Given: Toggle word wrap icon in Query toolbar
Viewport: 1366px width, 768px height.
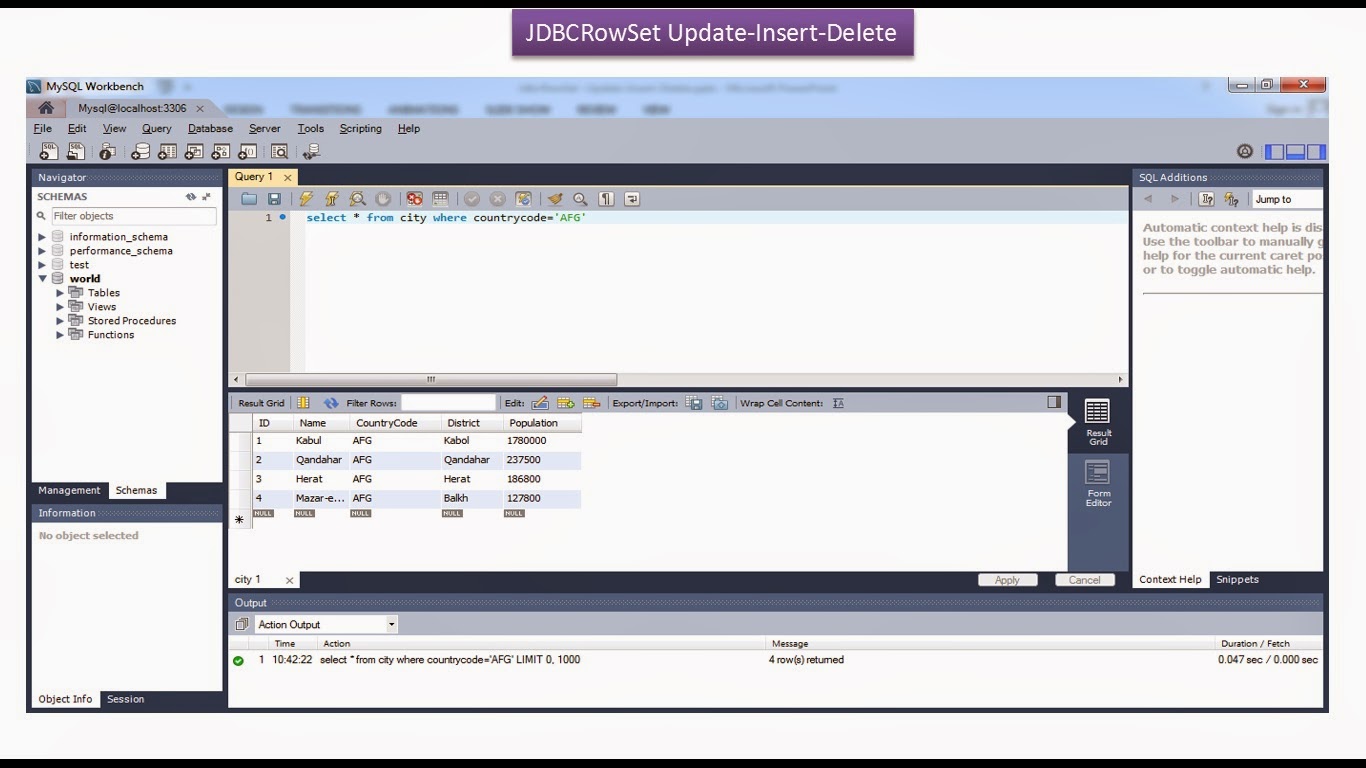Looking at the screenshot, I should (632, 199).
